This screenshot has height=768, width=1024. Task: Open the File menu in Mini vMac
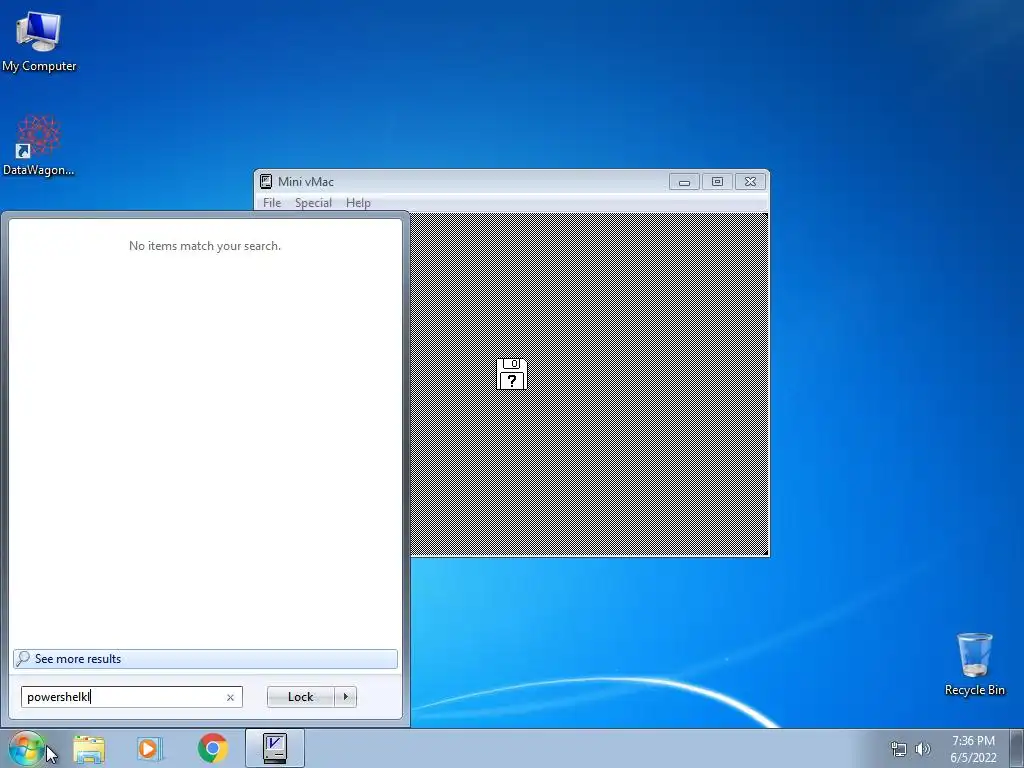coord(272,202)
